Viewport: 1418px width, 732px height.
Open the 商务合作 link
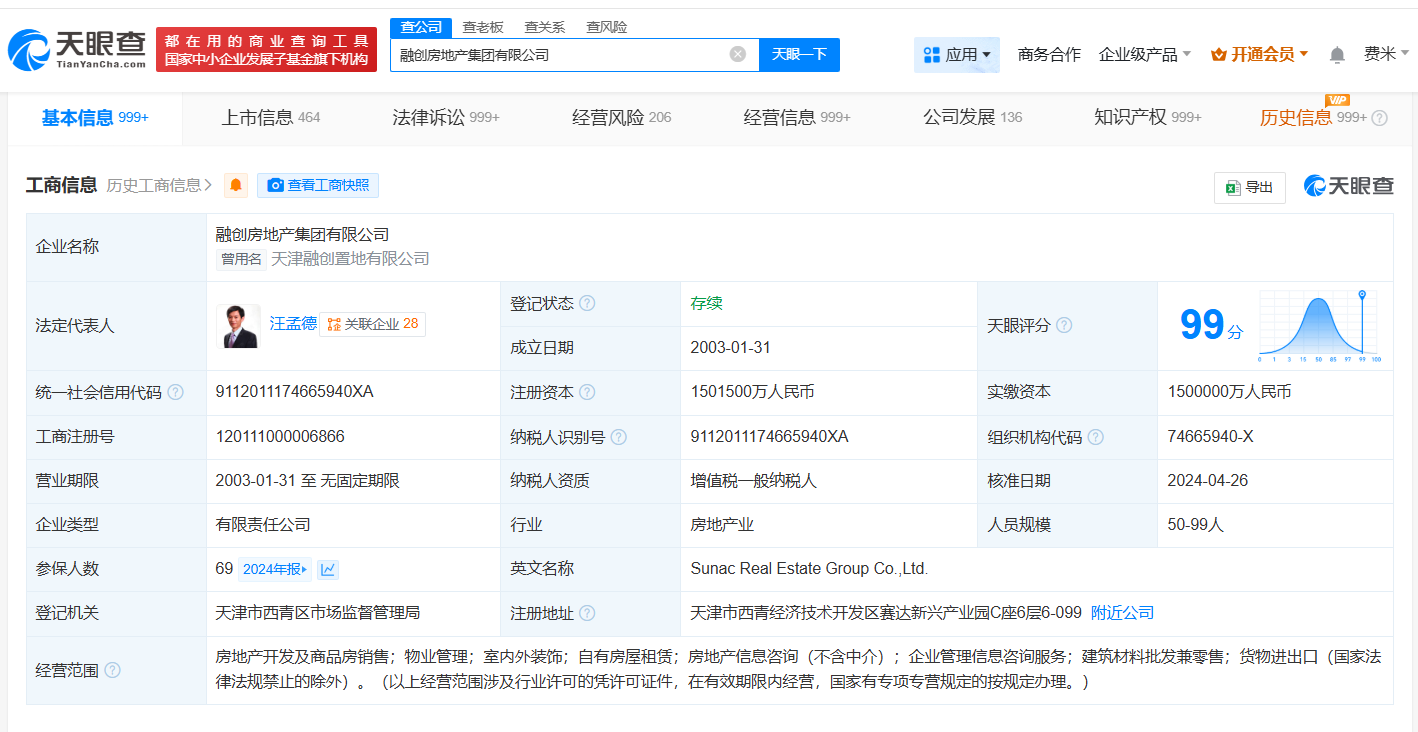[1049, 55]
